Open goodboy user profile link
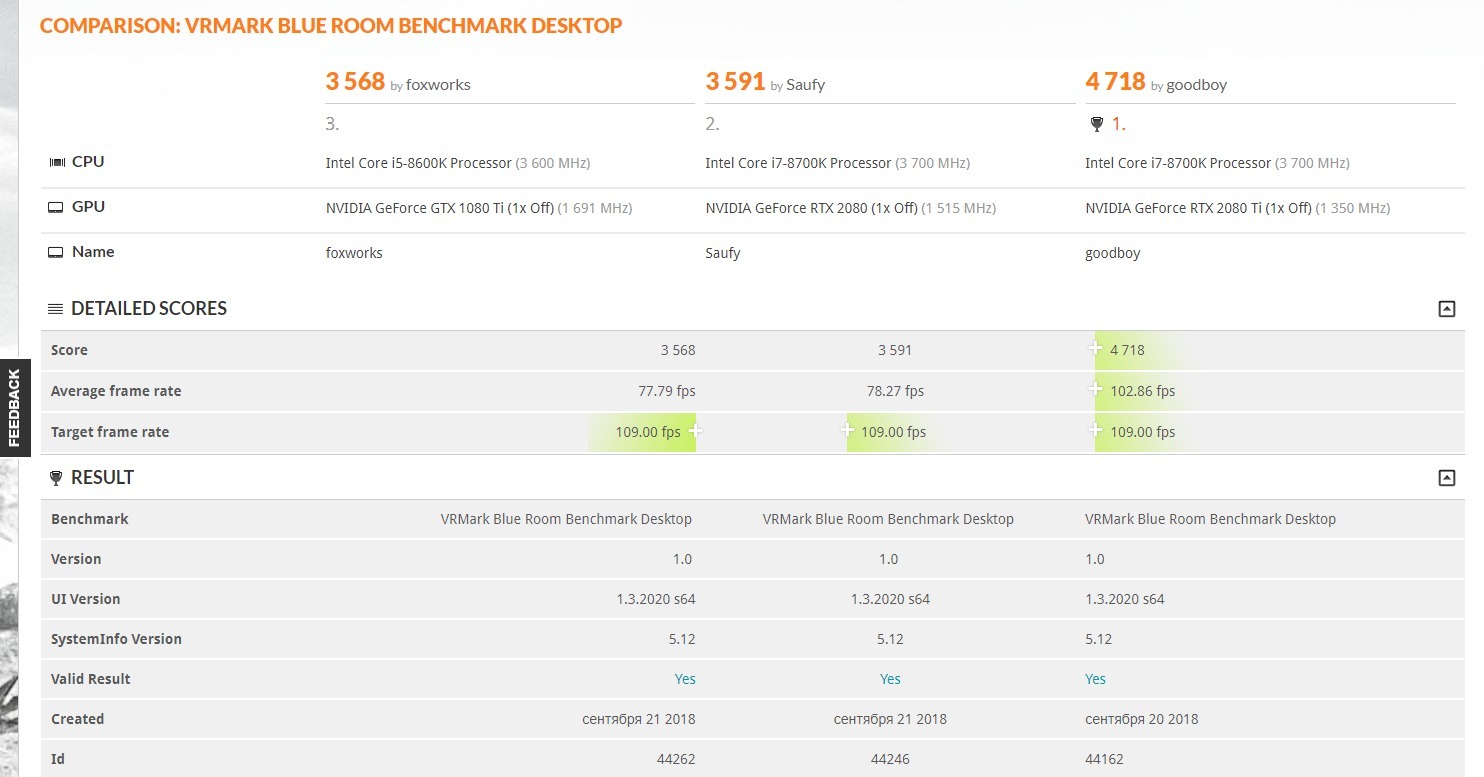 click(1197, 85)
